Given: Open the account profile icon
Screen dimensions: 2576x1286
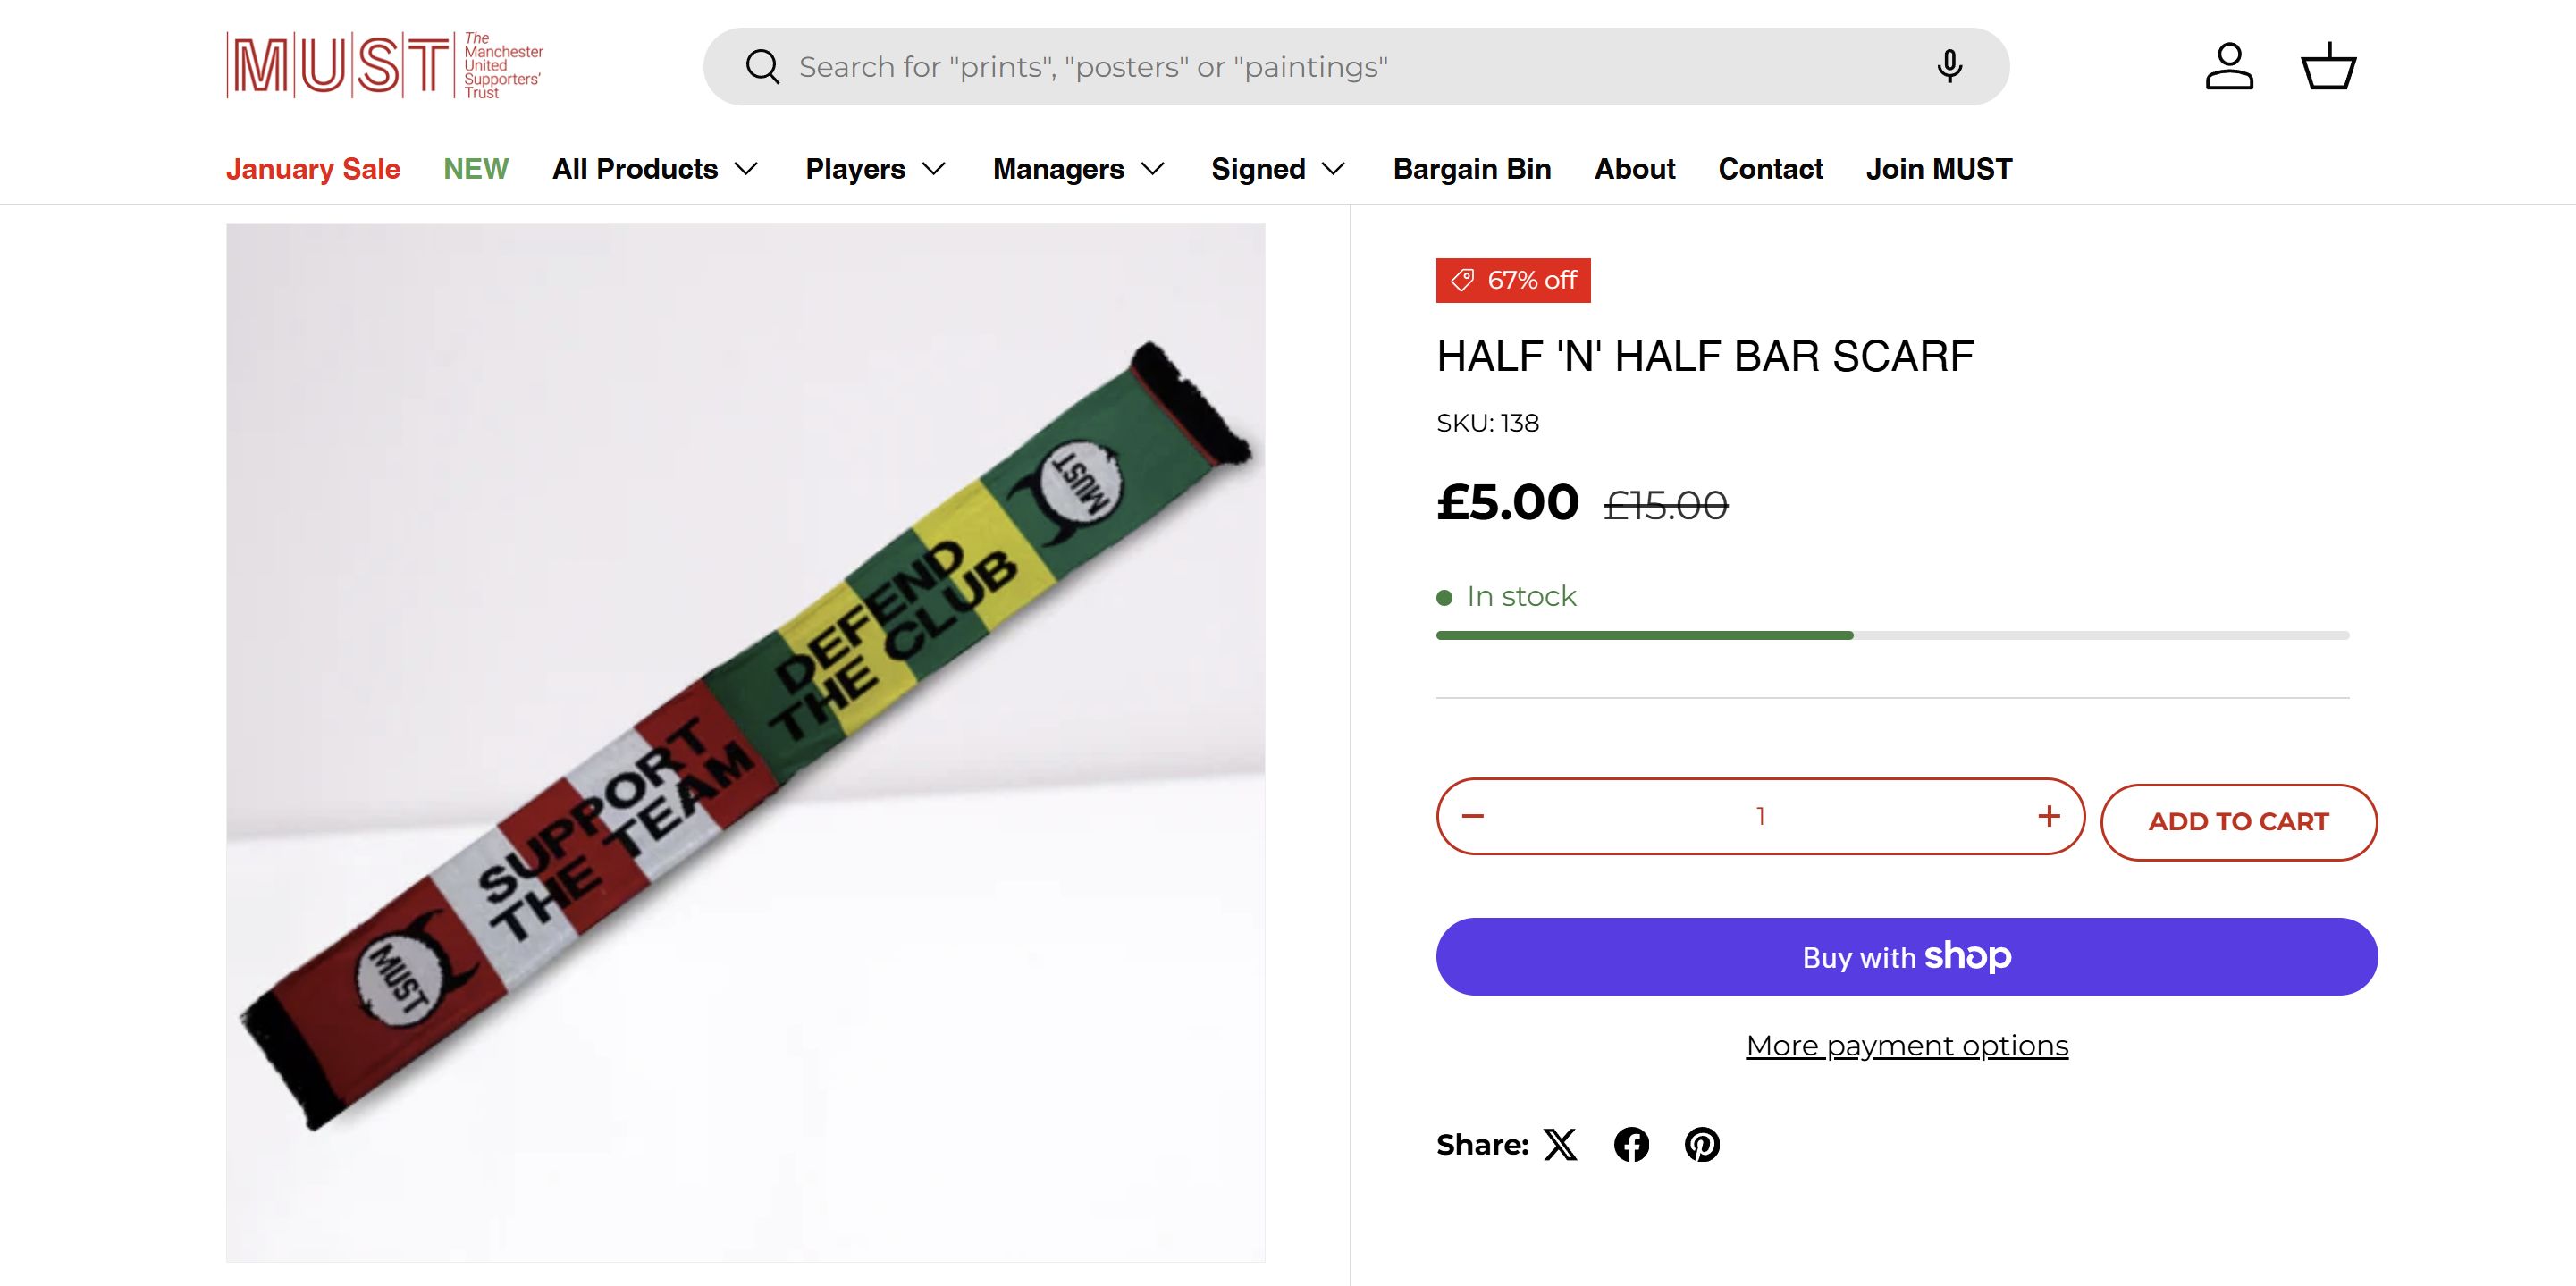Looking at the screenshot, I should pos(2229,67).
